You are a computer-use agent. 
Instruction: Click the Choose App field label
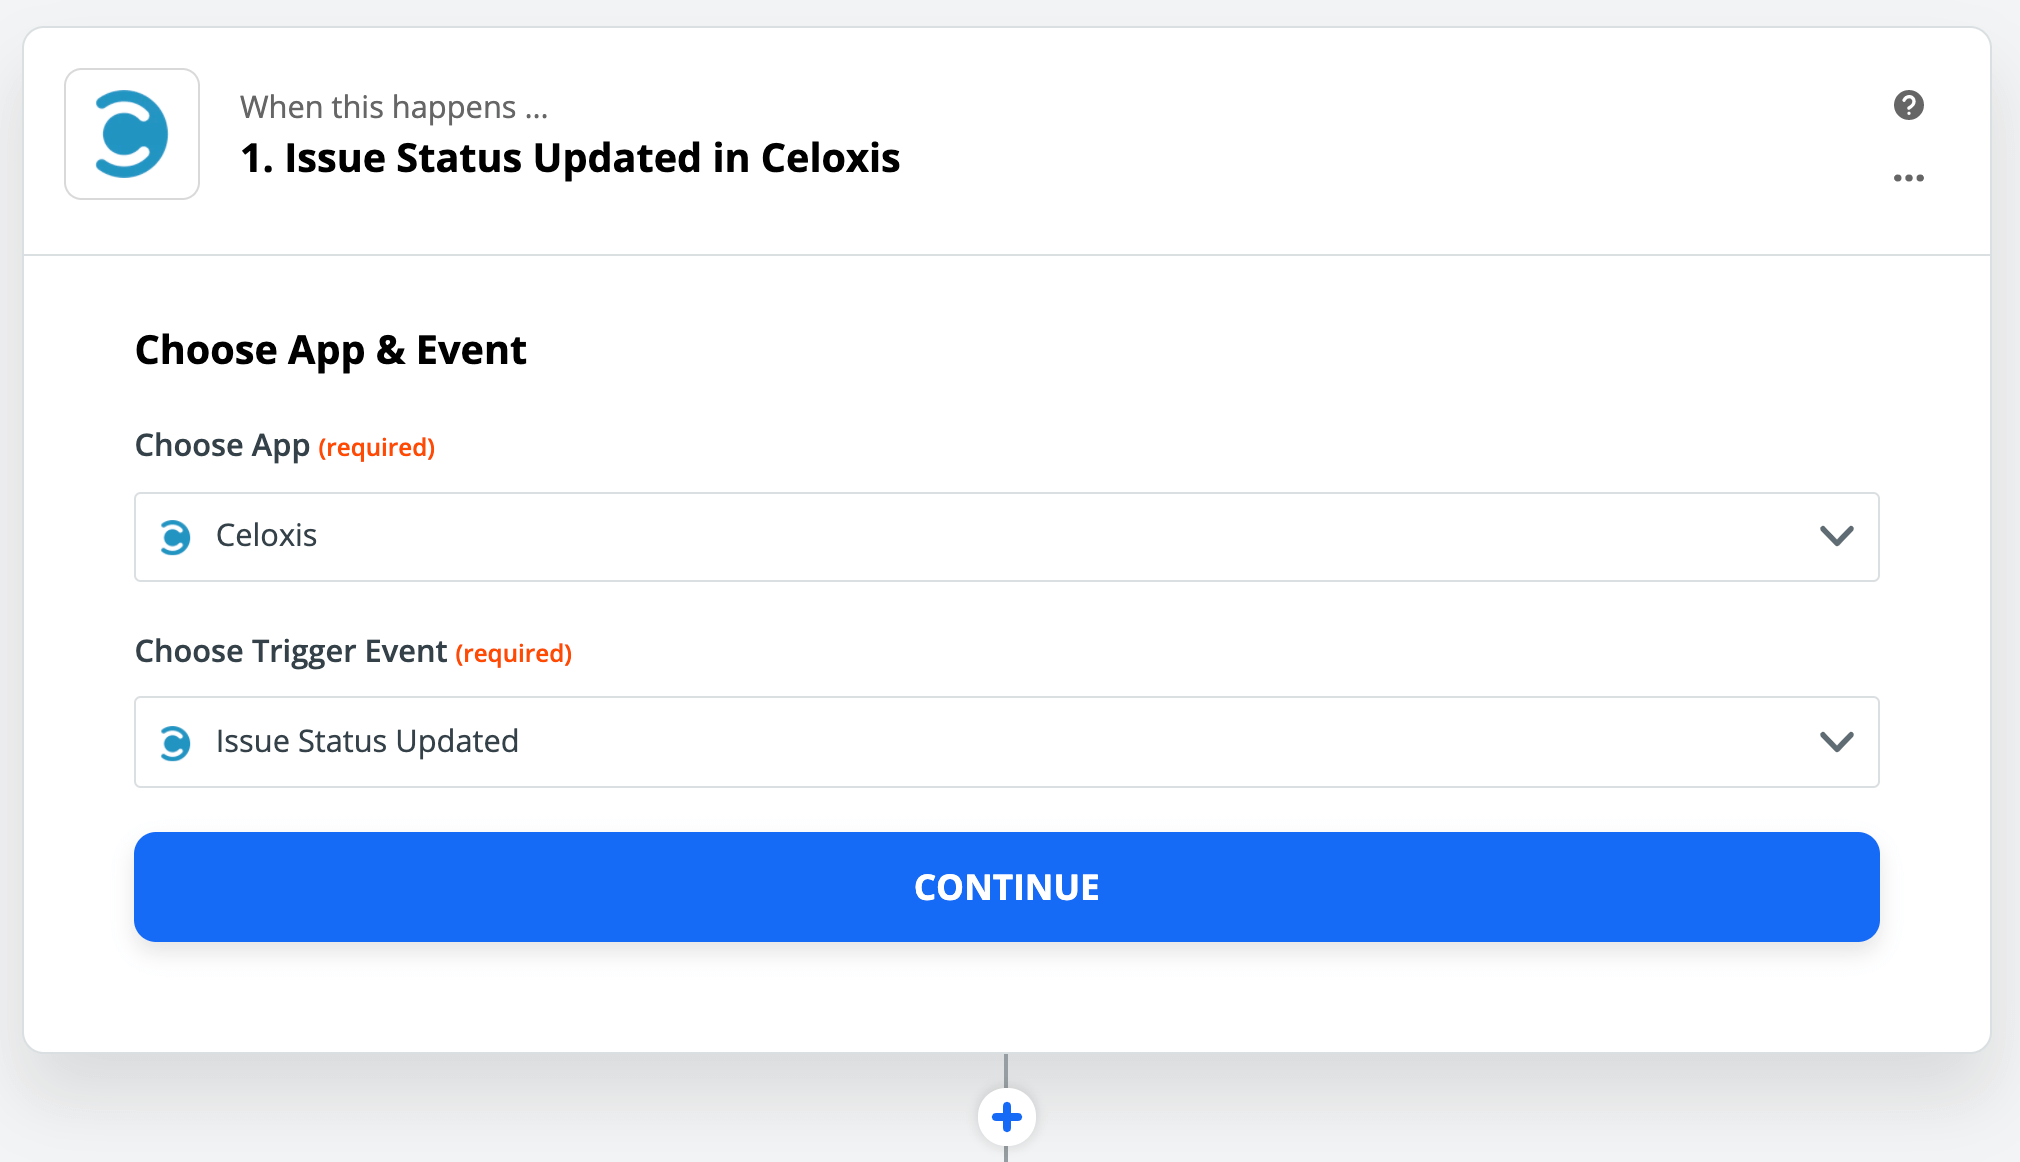point(222,446)
